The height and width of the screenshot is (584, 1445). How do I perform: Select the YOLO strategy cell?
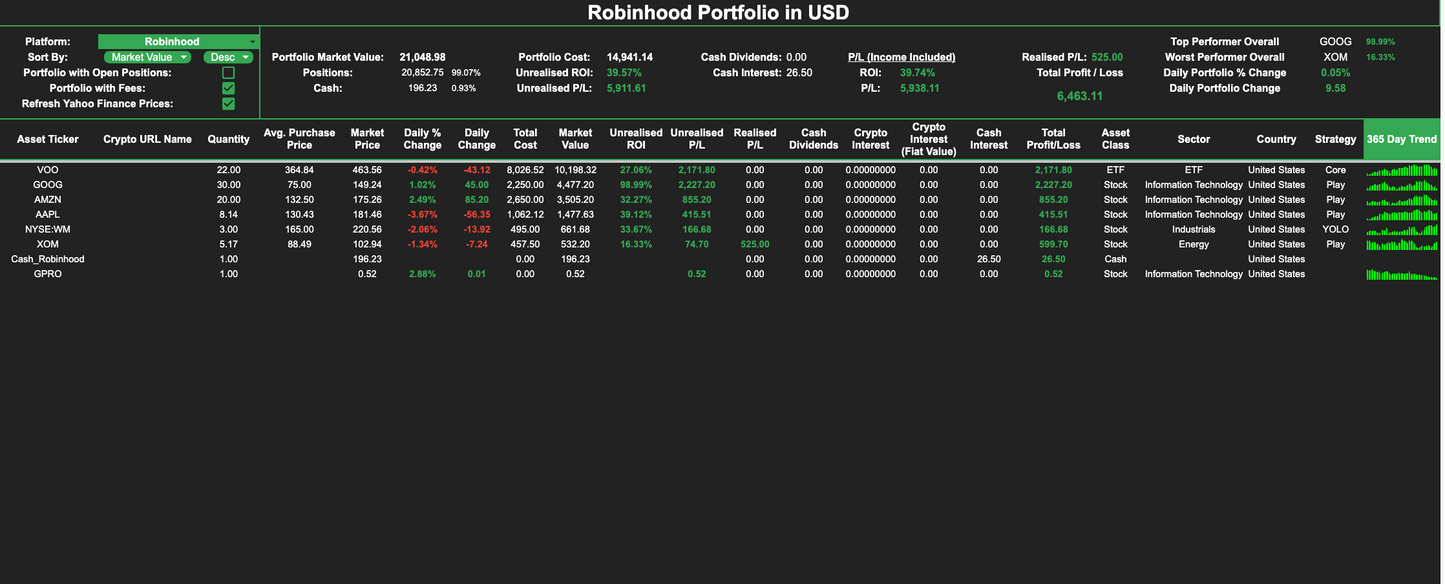click(x=1336, y=229)
